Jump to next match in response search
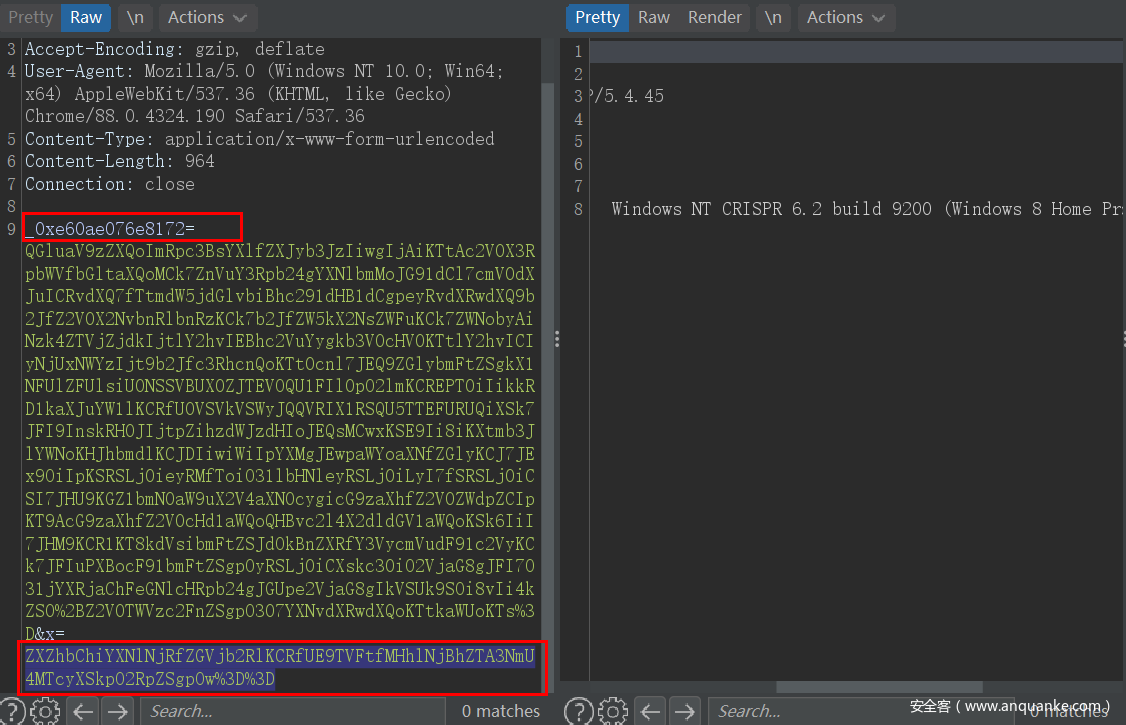The image size is (1126, 725). [685, 711]
